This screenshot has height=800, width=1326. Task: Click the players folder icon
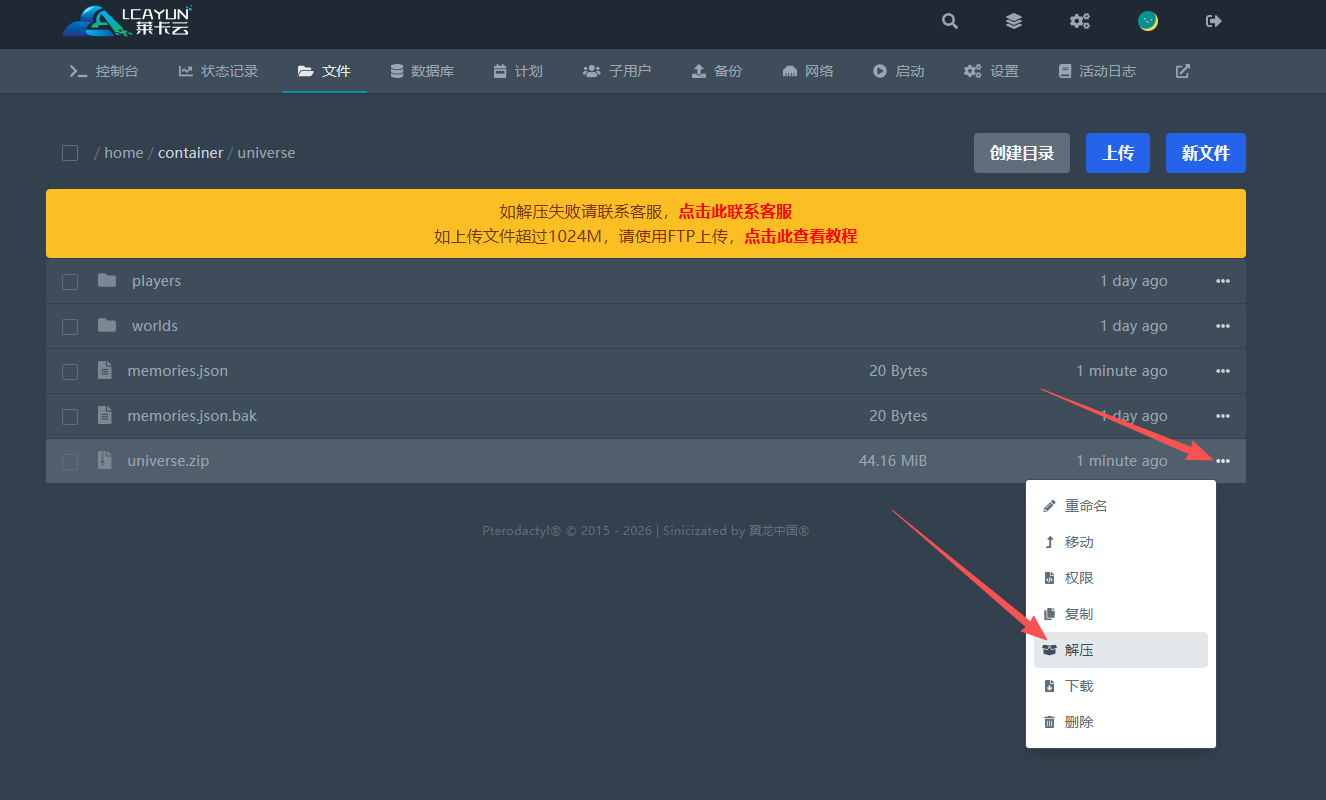107,281
